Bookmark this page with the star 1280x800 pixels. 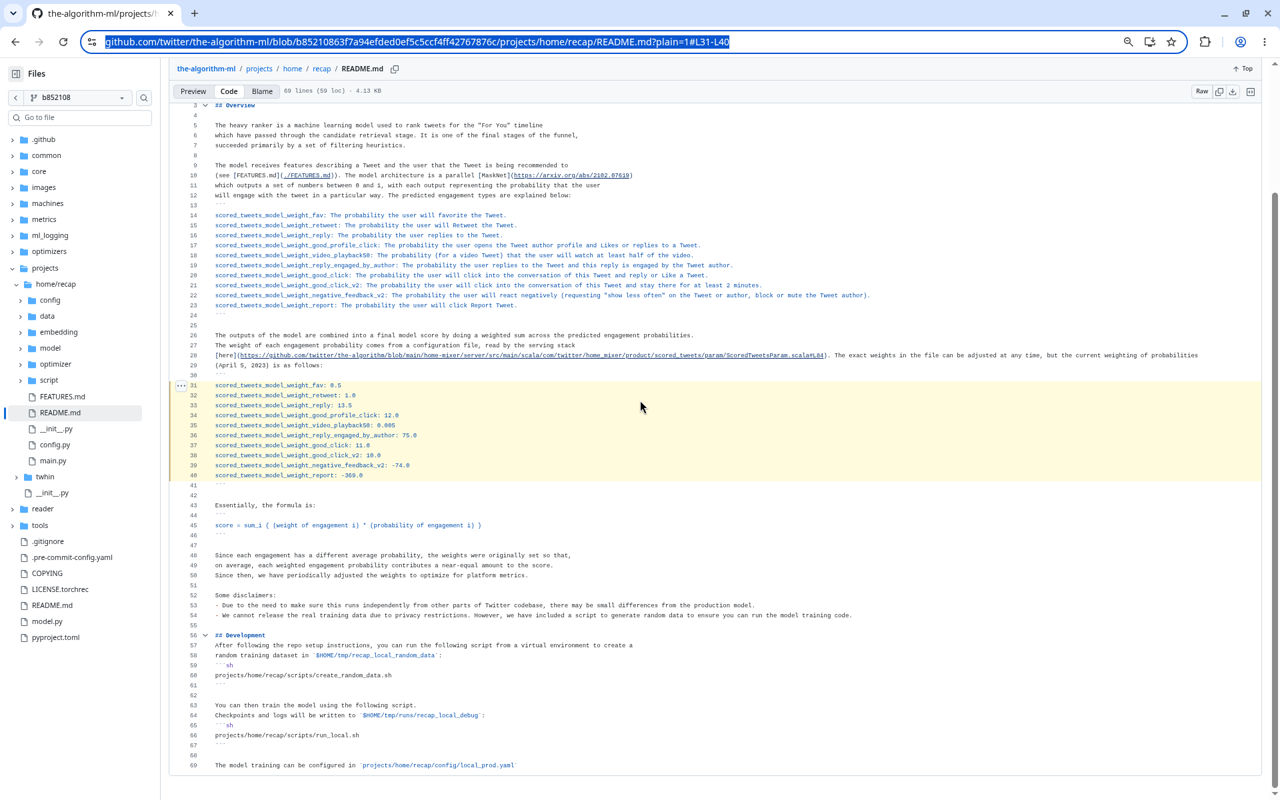pos(1171,42)
